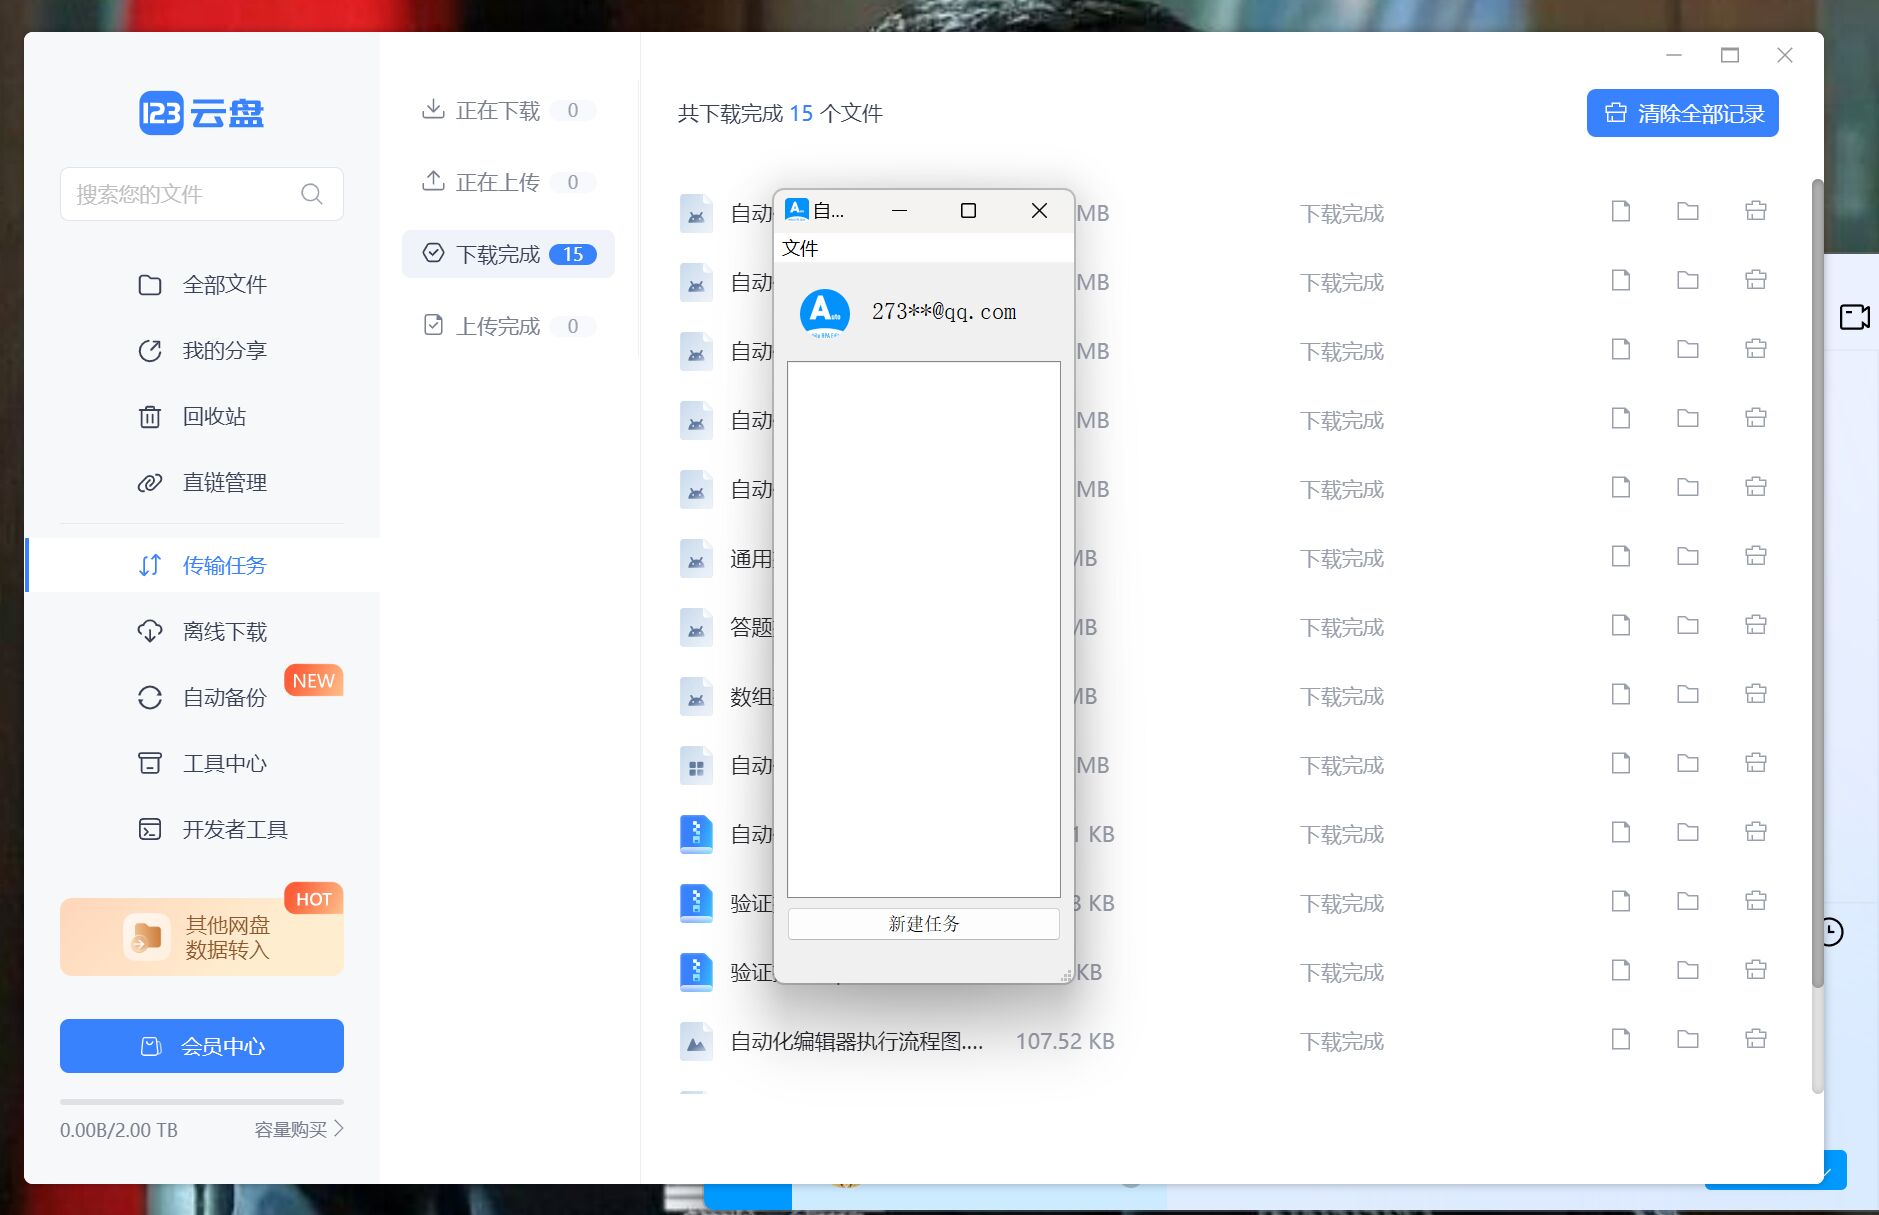Clear record icon in the 3 KB row
The image size is (1879, 1215).
(1756, 901)
